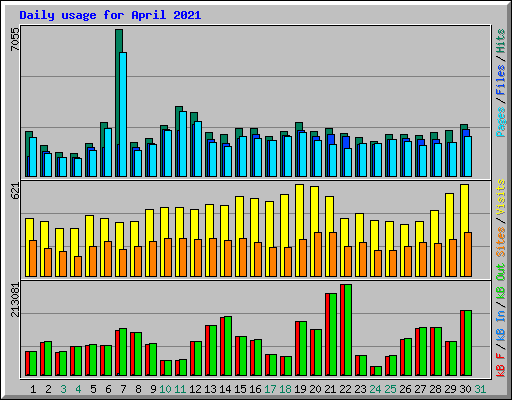The height and width of the screenshot is (400, 512).
Task: Click the day 27 x-axis label
Action: click(x=420, y=389)
